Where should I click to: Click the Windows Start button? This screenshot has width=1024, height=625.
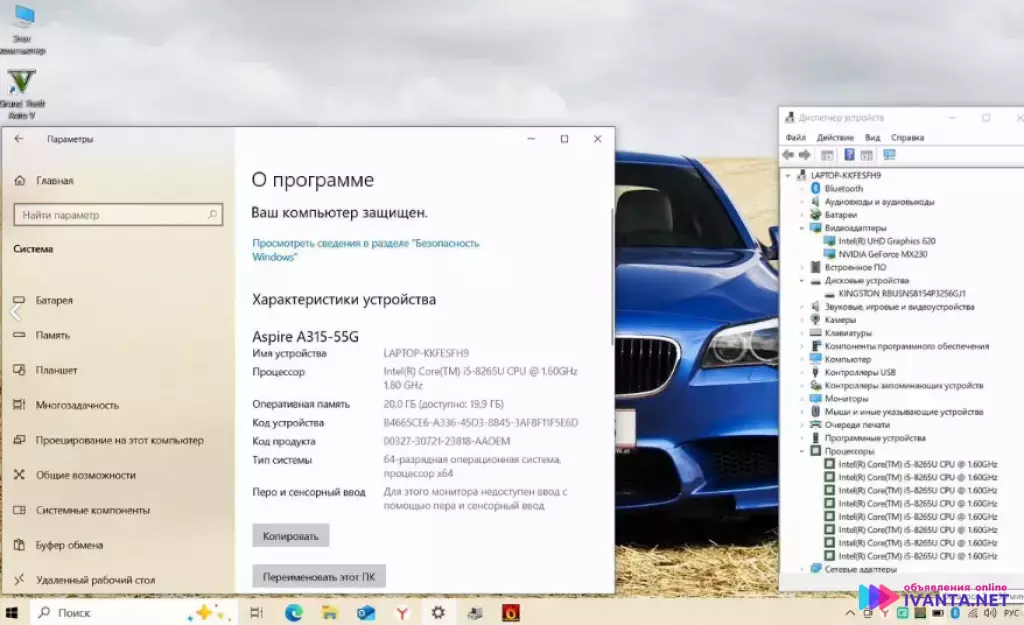[x=13, y=612]
